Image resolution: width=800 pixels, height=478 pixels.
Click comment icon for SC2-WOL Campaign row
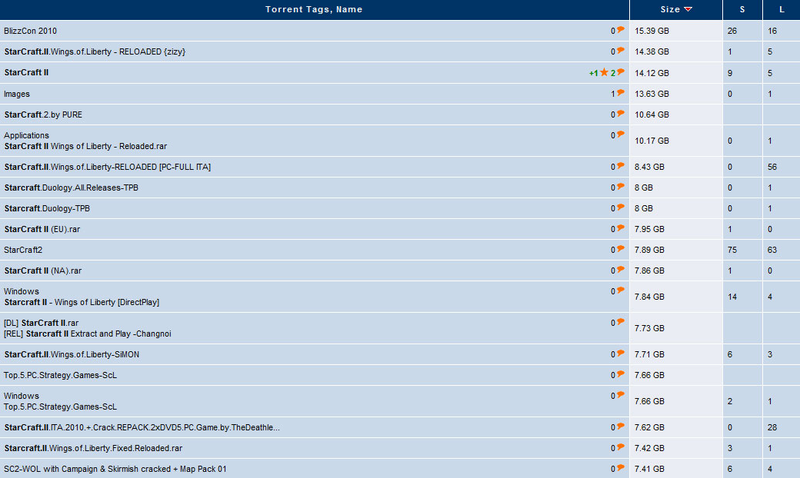click(x=620, y=469)
